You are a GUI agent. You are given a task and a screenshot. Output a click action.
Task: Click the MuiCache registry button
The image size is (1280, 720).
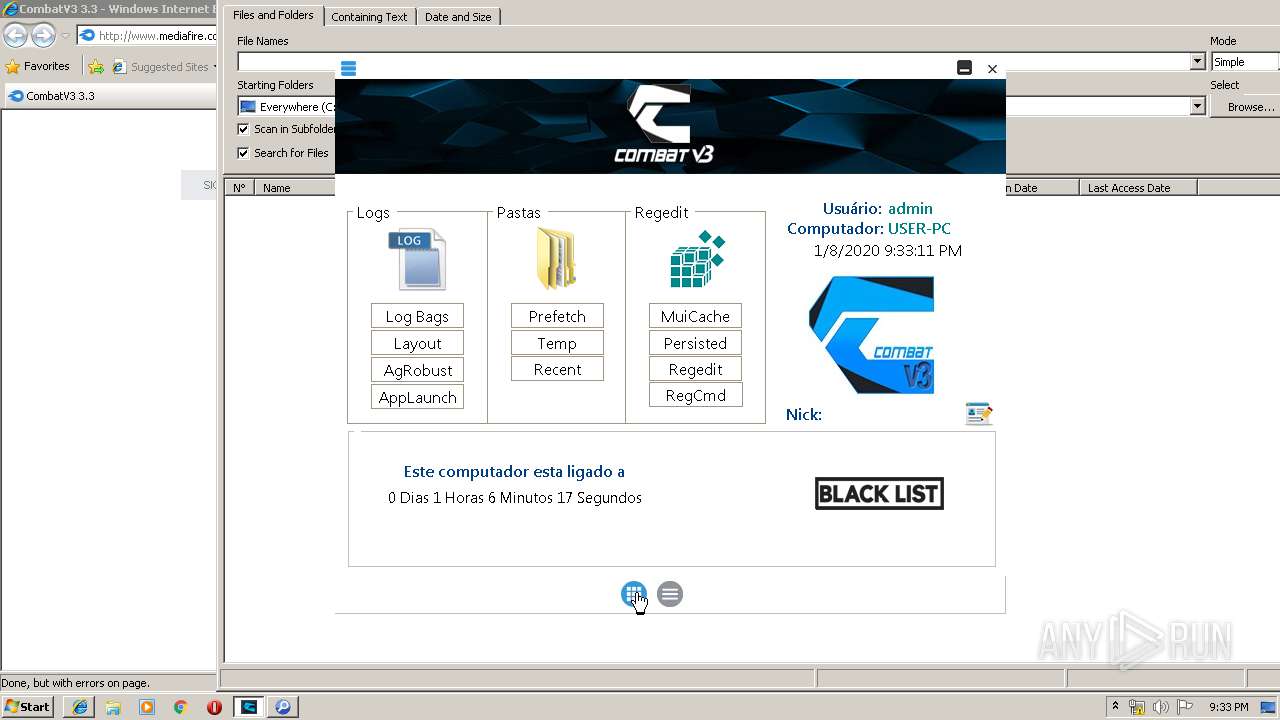695,316
